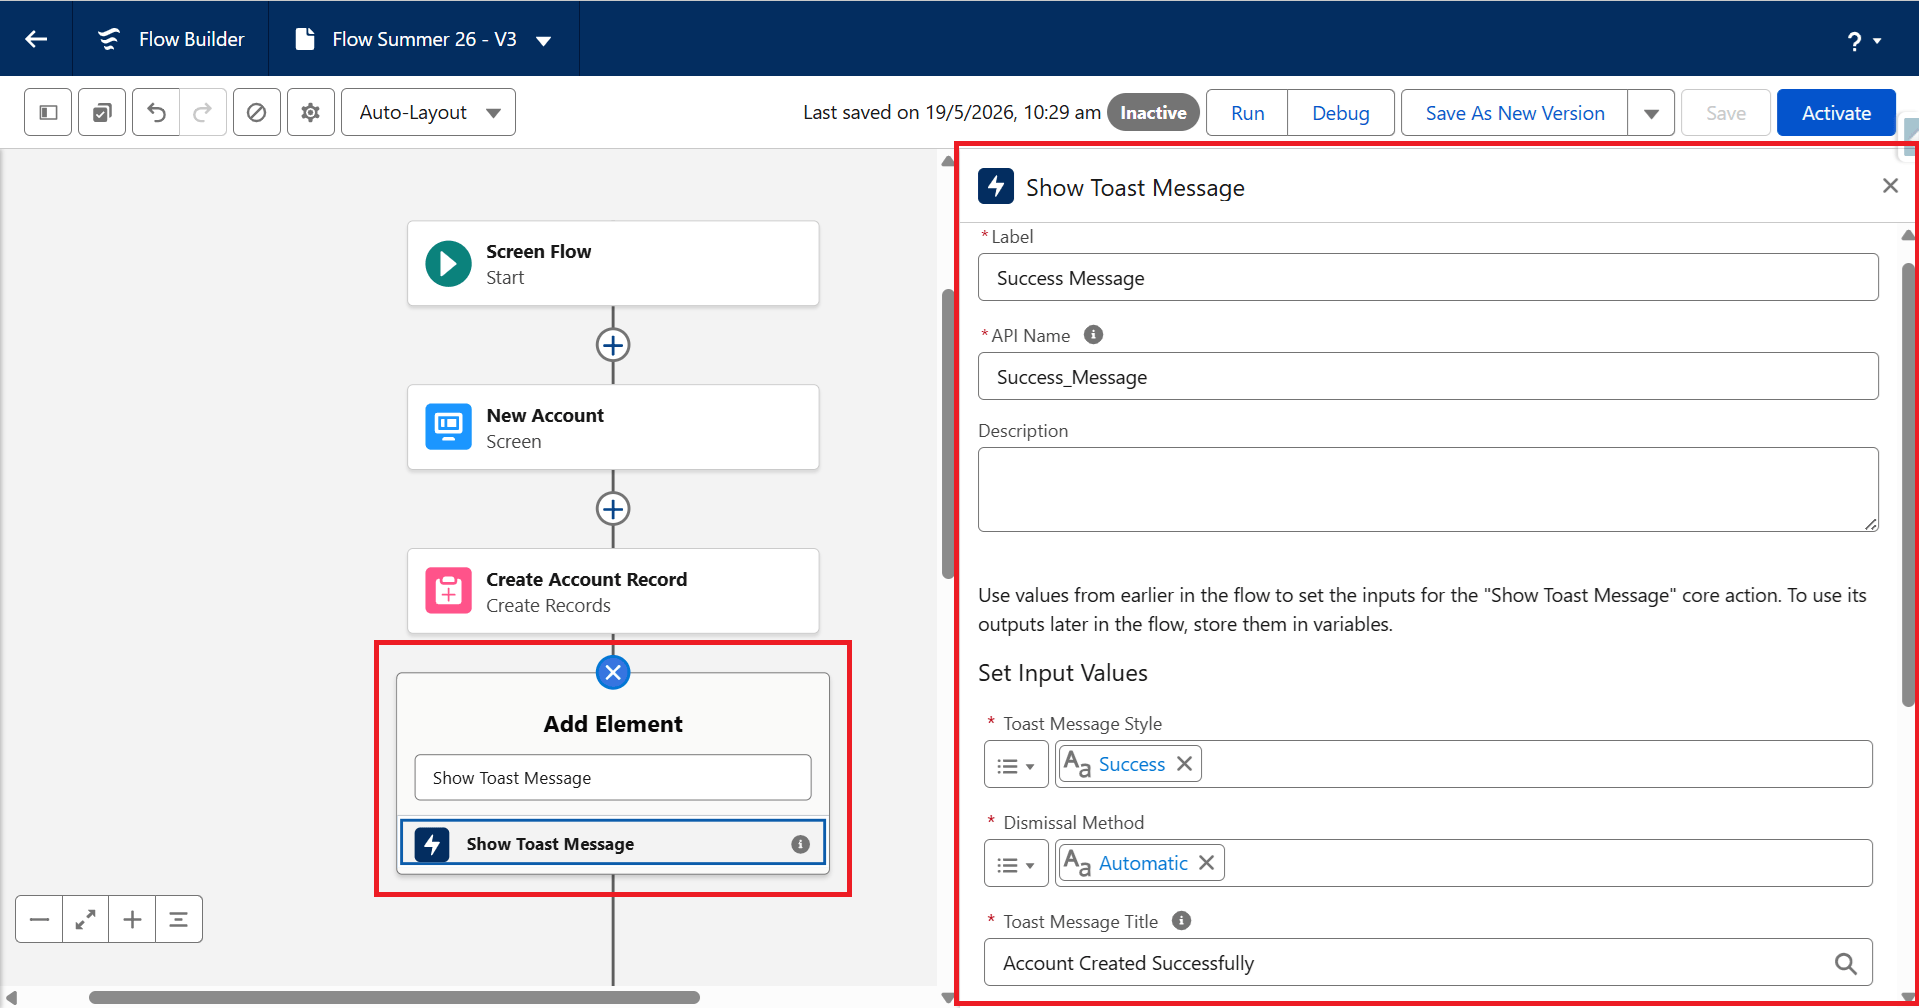The image size is (1919, 1008).
Task: Select the New Account screen icon
Action: [x=448, y=428]
